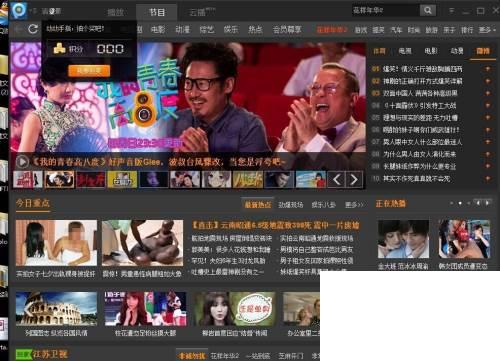Expand the 更多 dropdown in the category bar
This screenshot has width=500, height=361.
point(487,30)
